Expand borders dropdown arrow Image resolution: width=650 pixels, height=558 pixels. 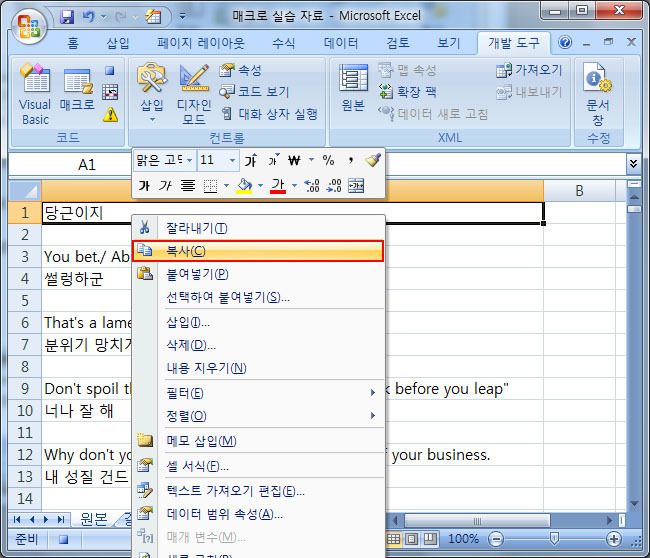pyautogui.click(x=226, y=186)
